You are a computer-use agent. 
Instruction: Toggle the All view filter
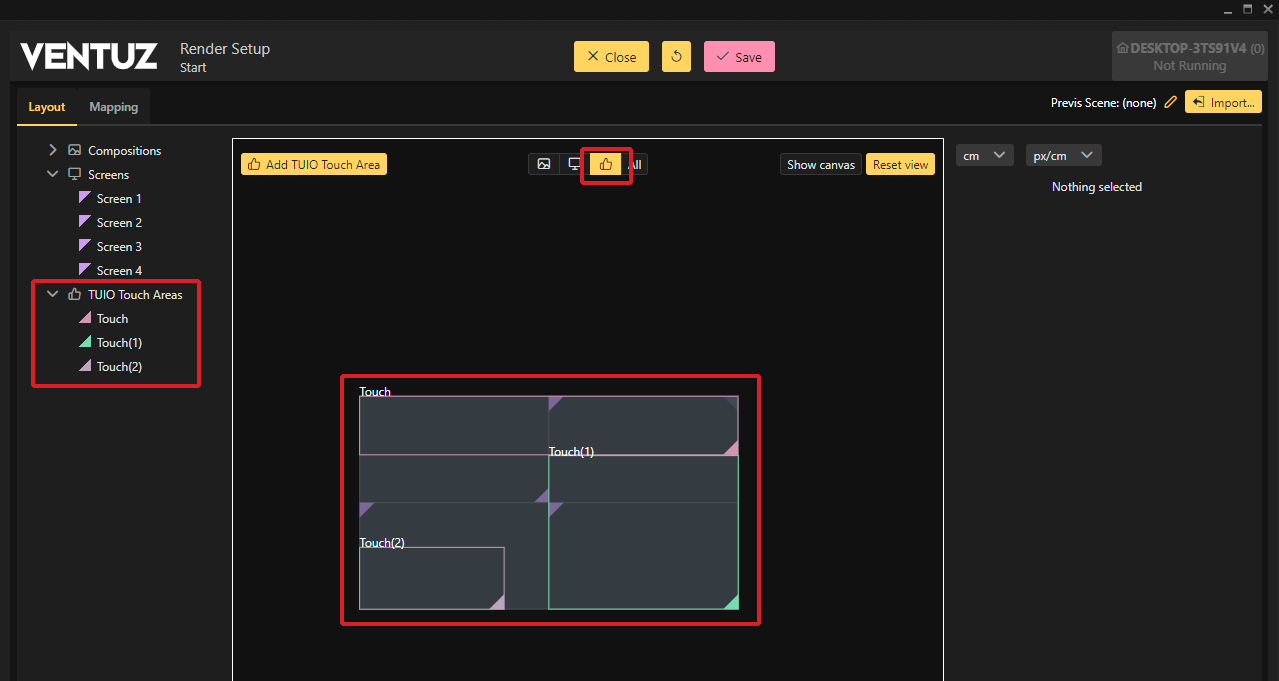click(x=635, y=164)
